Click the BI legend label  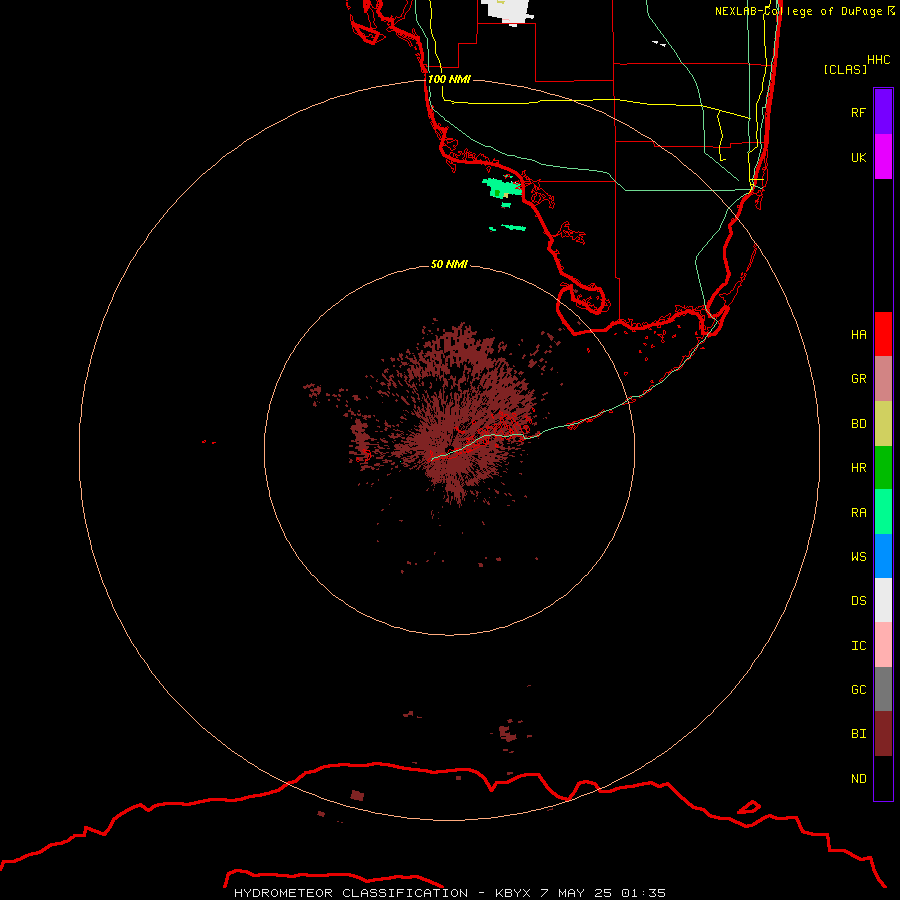pos(858,733)
